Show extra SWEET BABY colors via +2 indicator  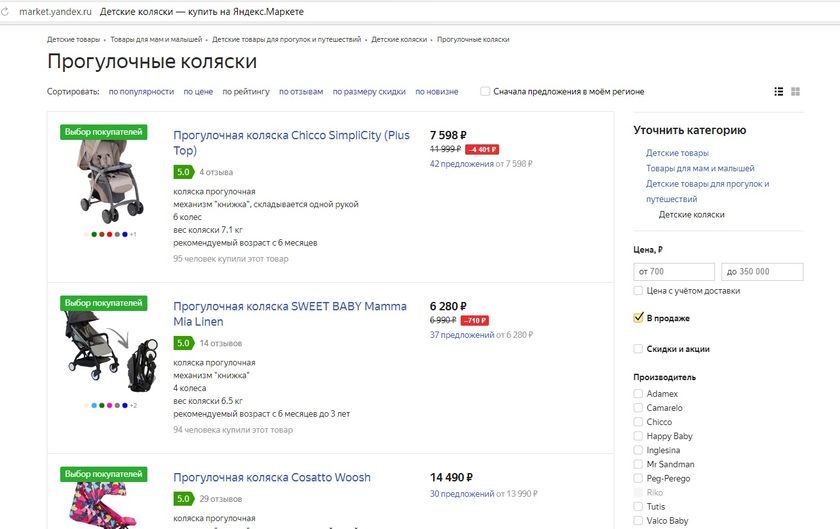tap(133, 405)
